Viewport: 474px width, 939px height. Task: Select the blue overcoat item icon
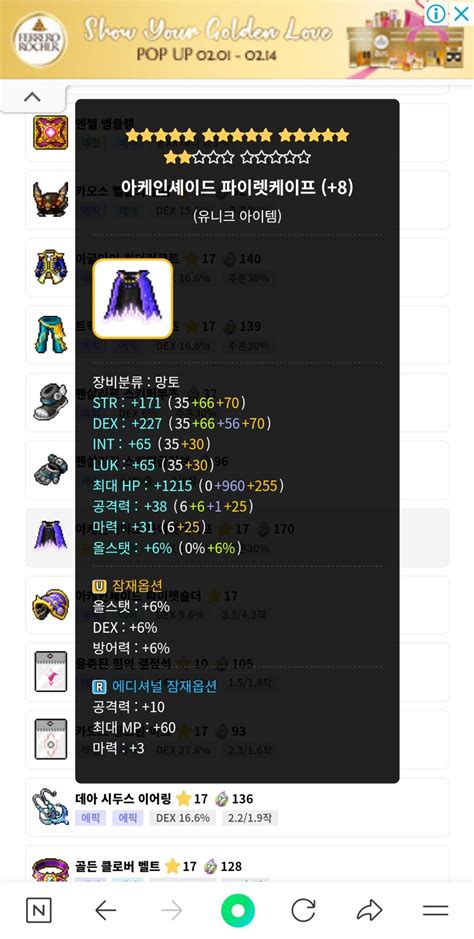[50, 267]
